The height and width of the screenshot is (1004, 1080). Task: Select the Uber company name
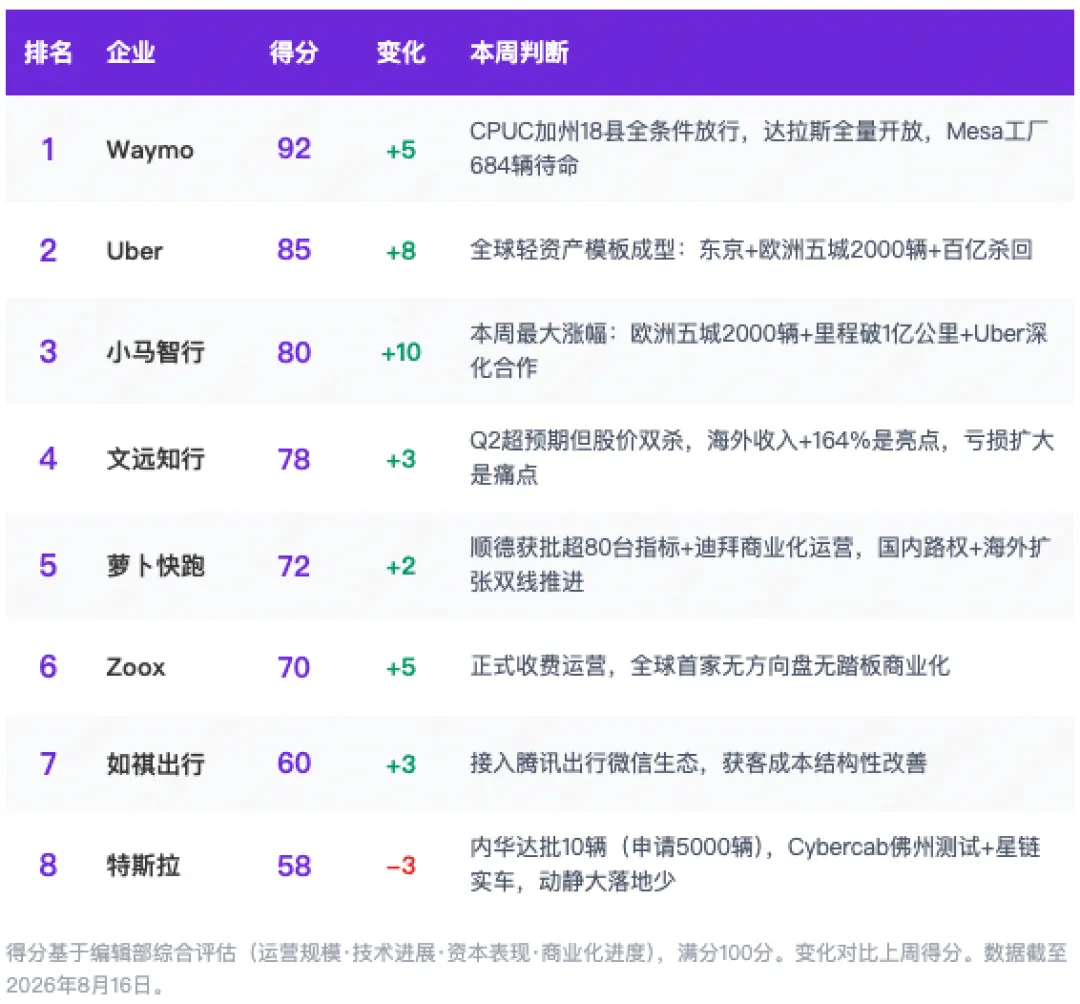[134, 251]
